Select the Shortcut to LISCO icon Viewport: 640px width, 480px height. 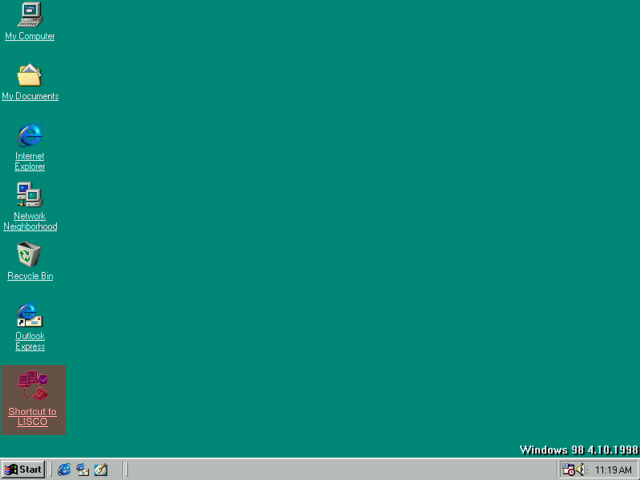pyautogui.click(x=32, y=386)
